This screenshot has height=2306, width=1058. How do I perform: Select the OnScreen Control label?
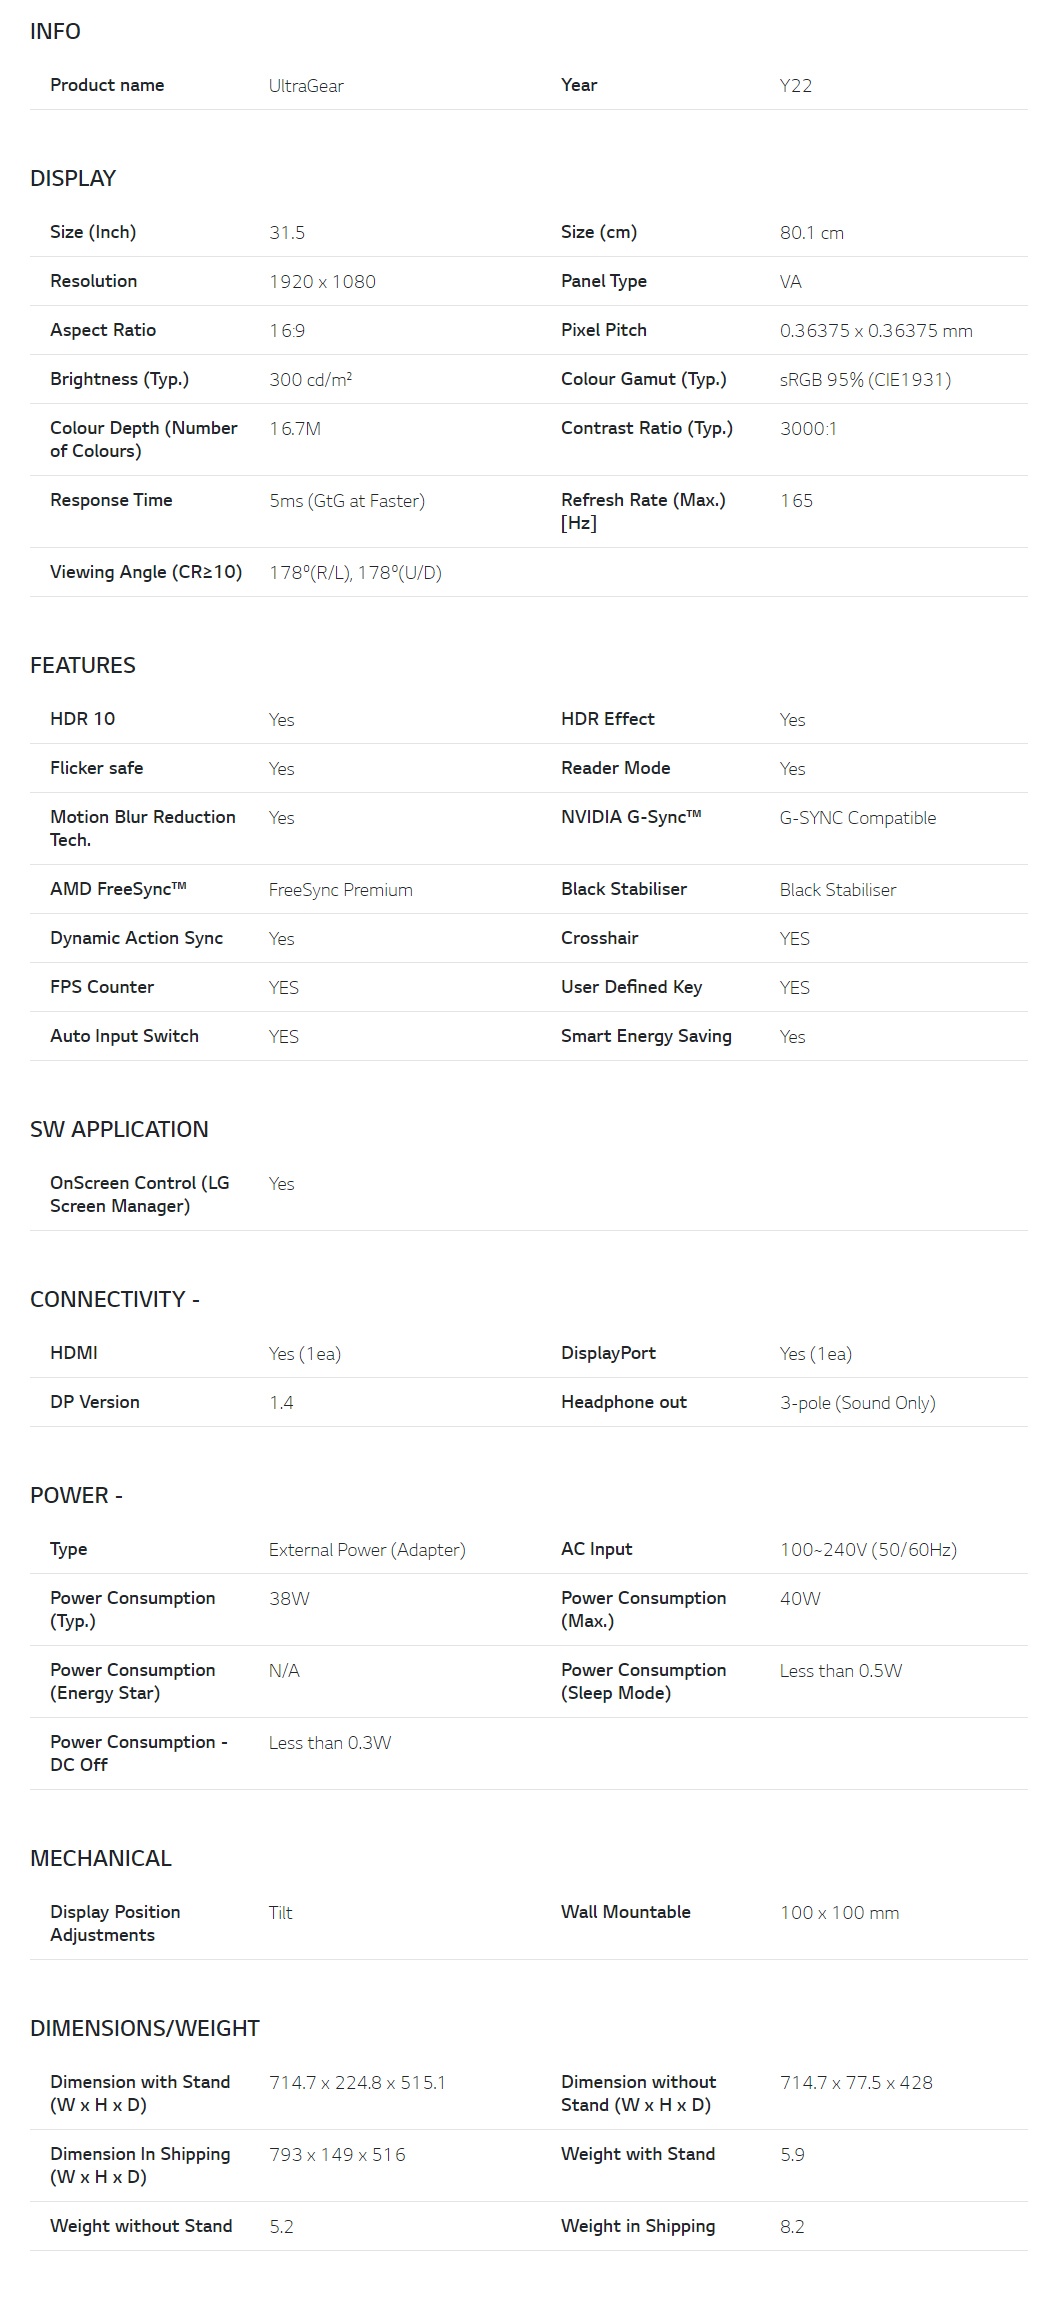point(140,1194)
